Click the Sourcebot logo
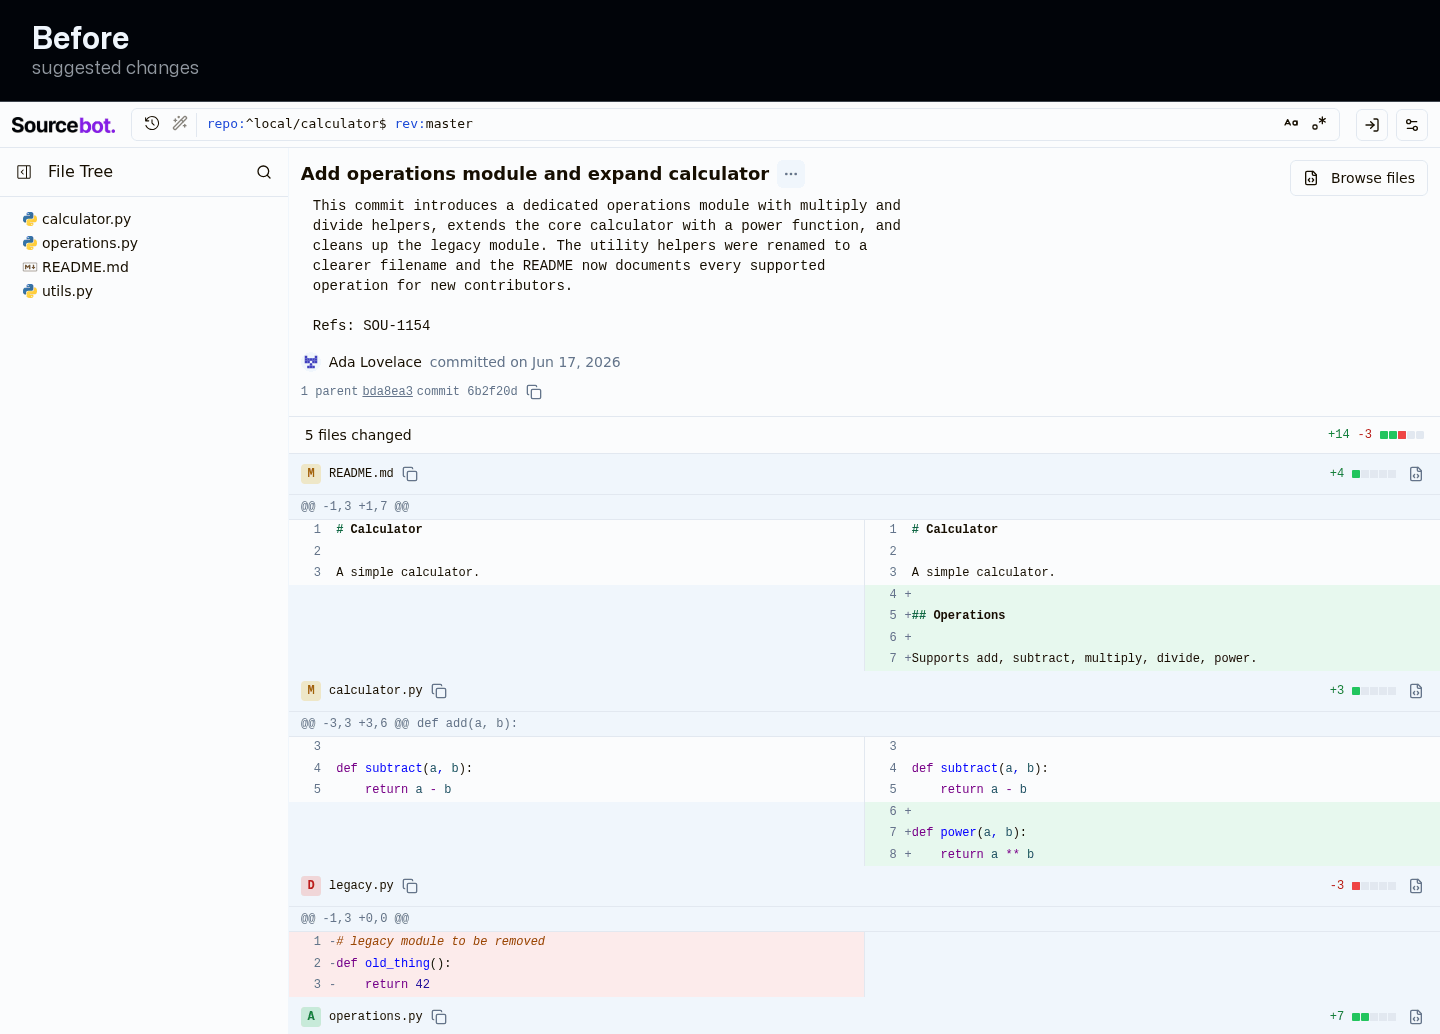Screen dimensions: 1440x1034 point(63,125)
